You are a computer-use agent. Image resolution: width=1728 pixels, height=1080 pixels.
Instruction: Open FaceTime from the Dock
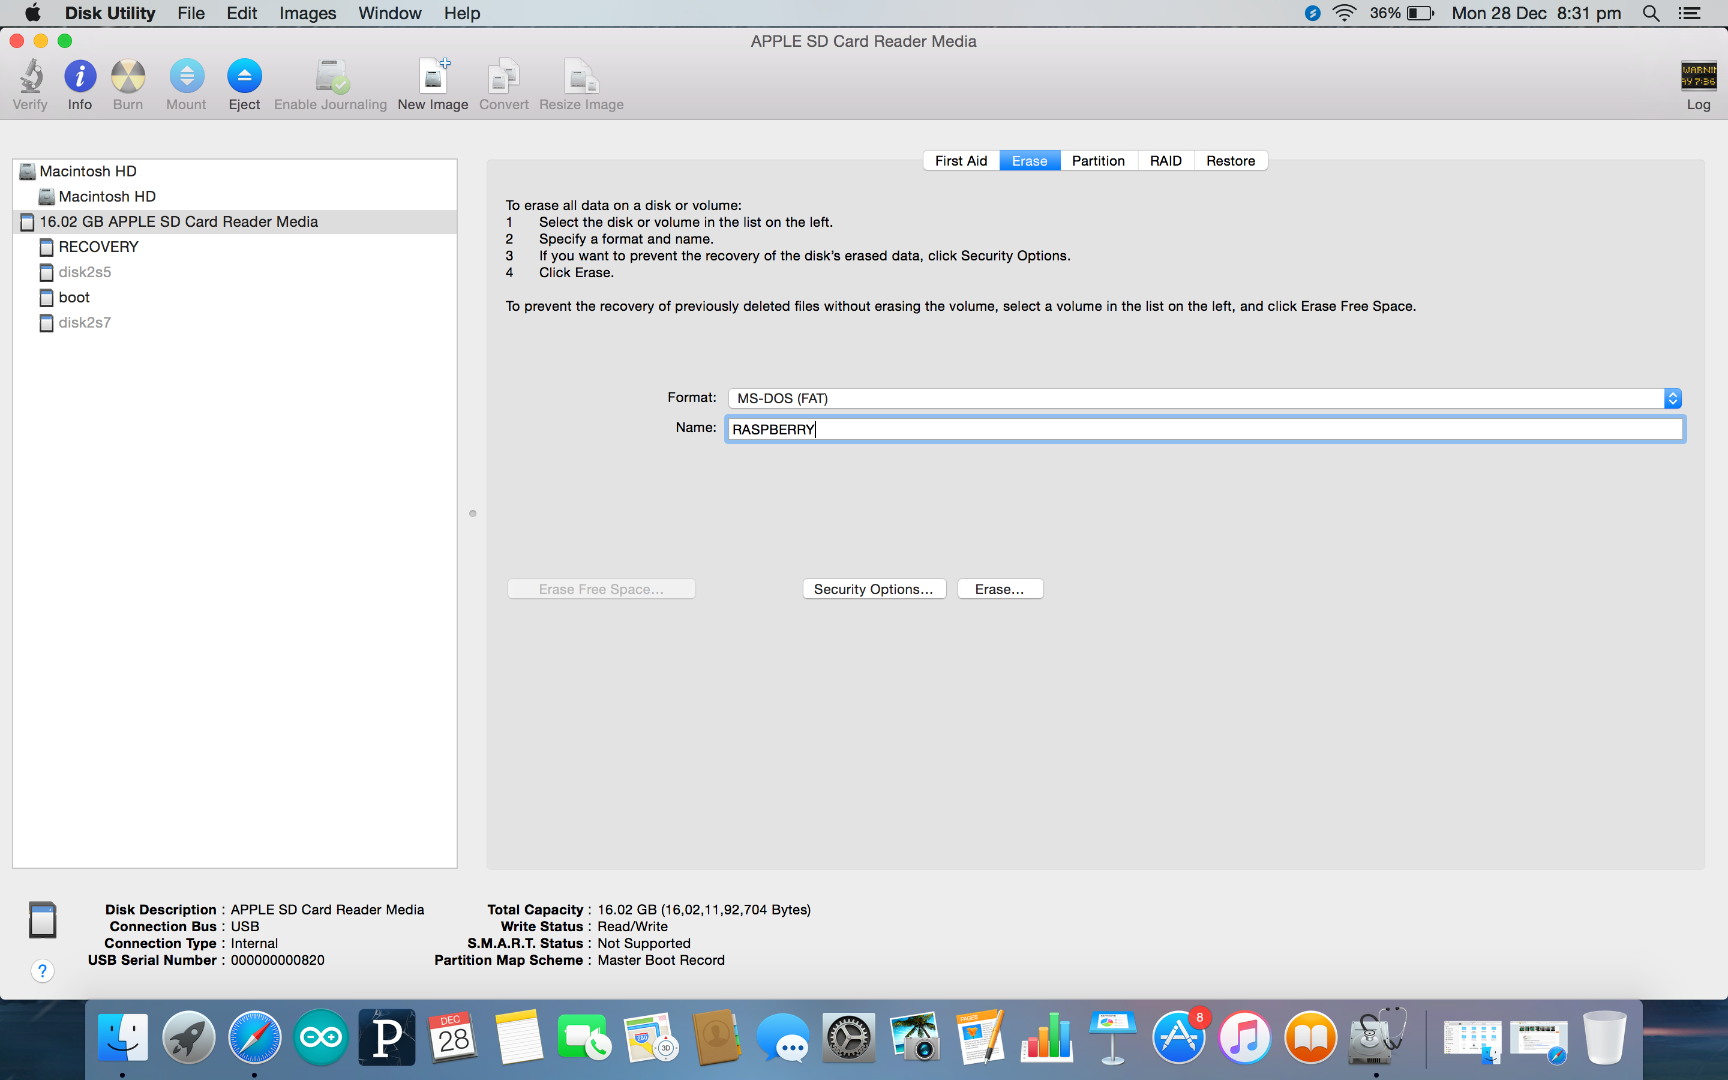point(585,1037)
